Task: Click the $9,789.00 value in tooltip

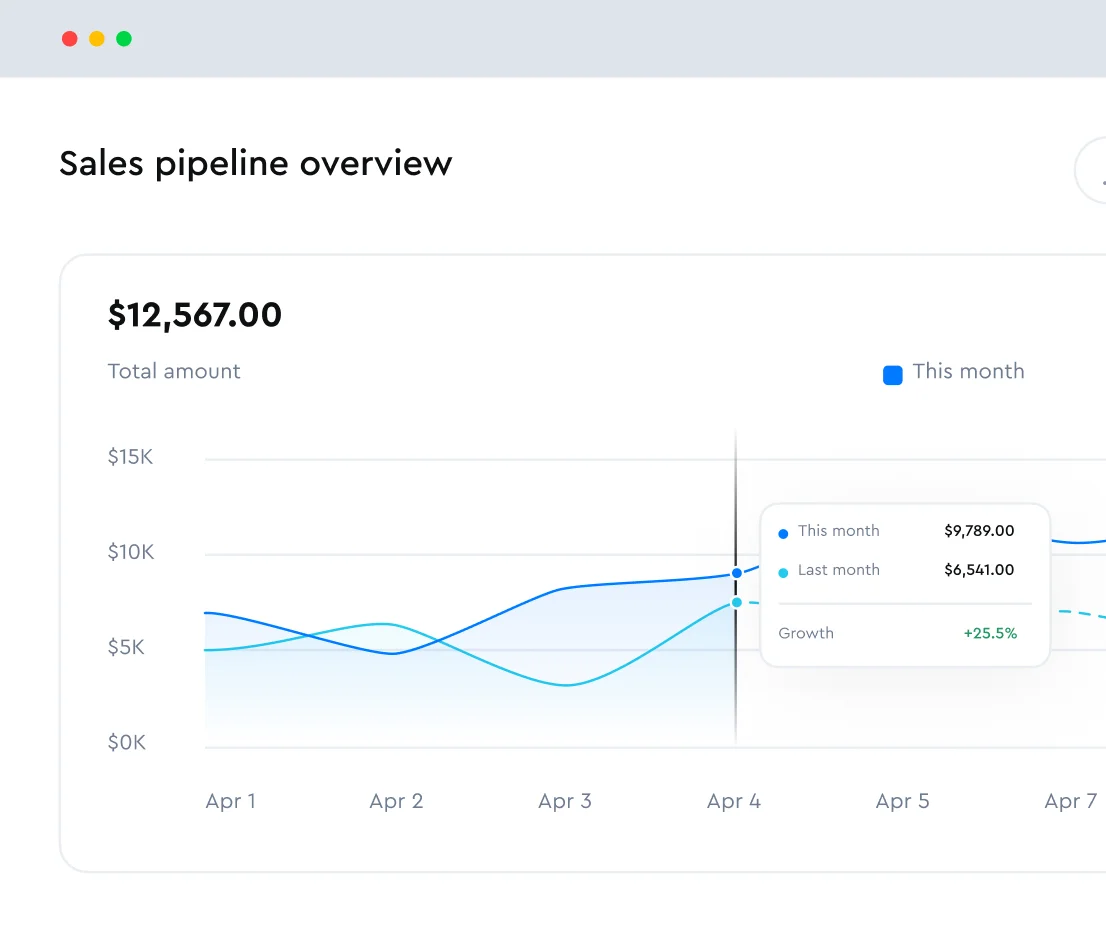Action: [x=979, y=531]
